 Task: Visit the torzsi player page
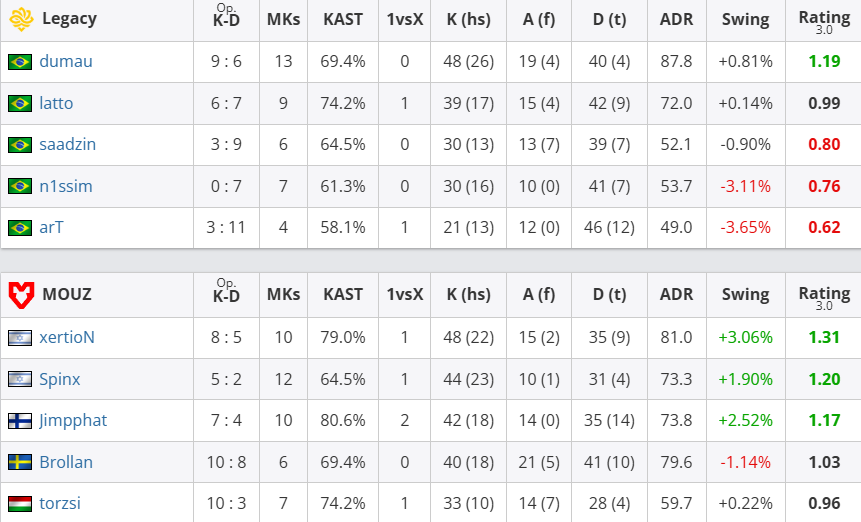[x=60, y=504]
